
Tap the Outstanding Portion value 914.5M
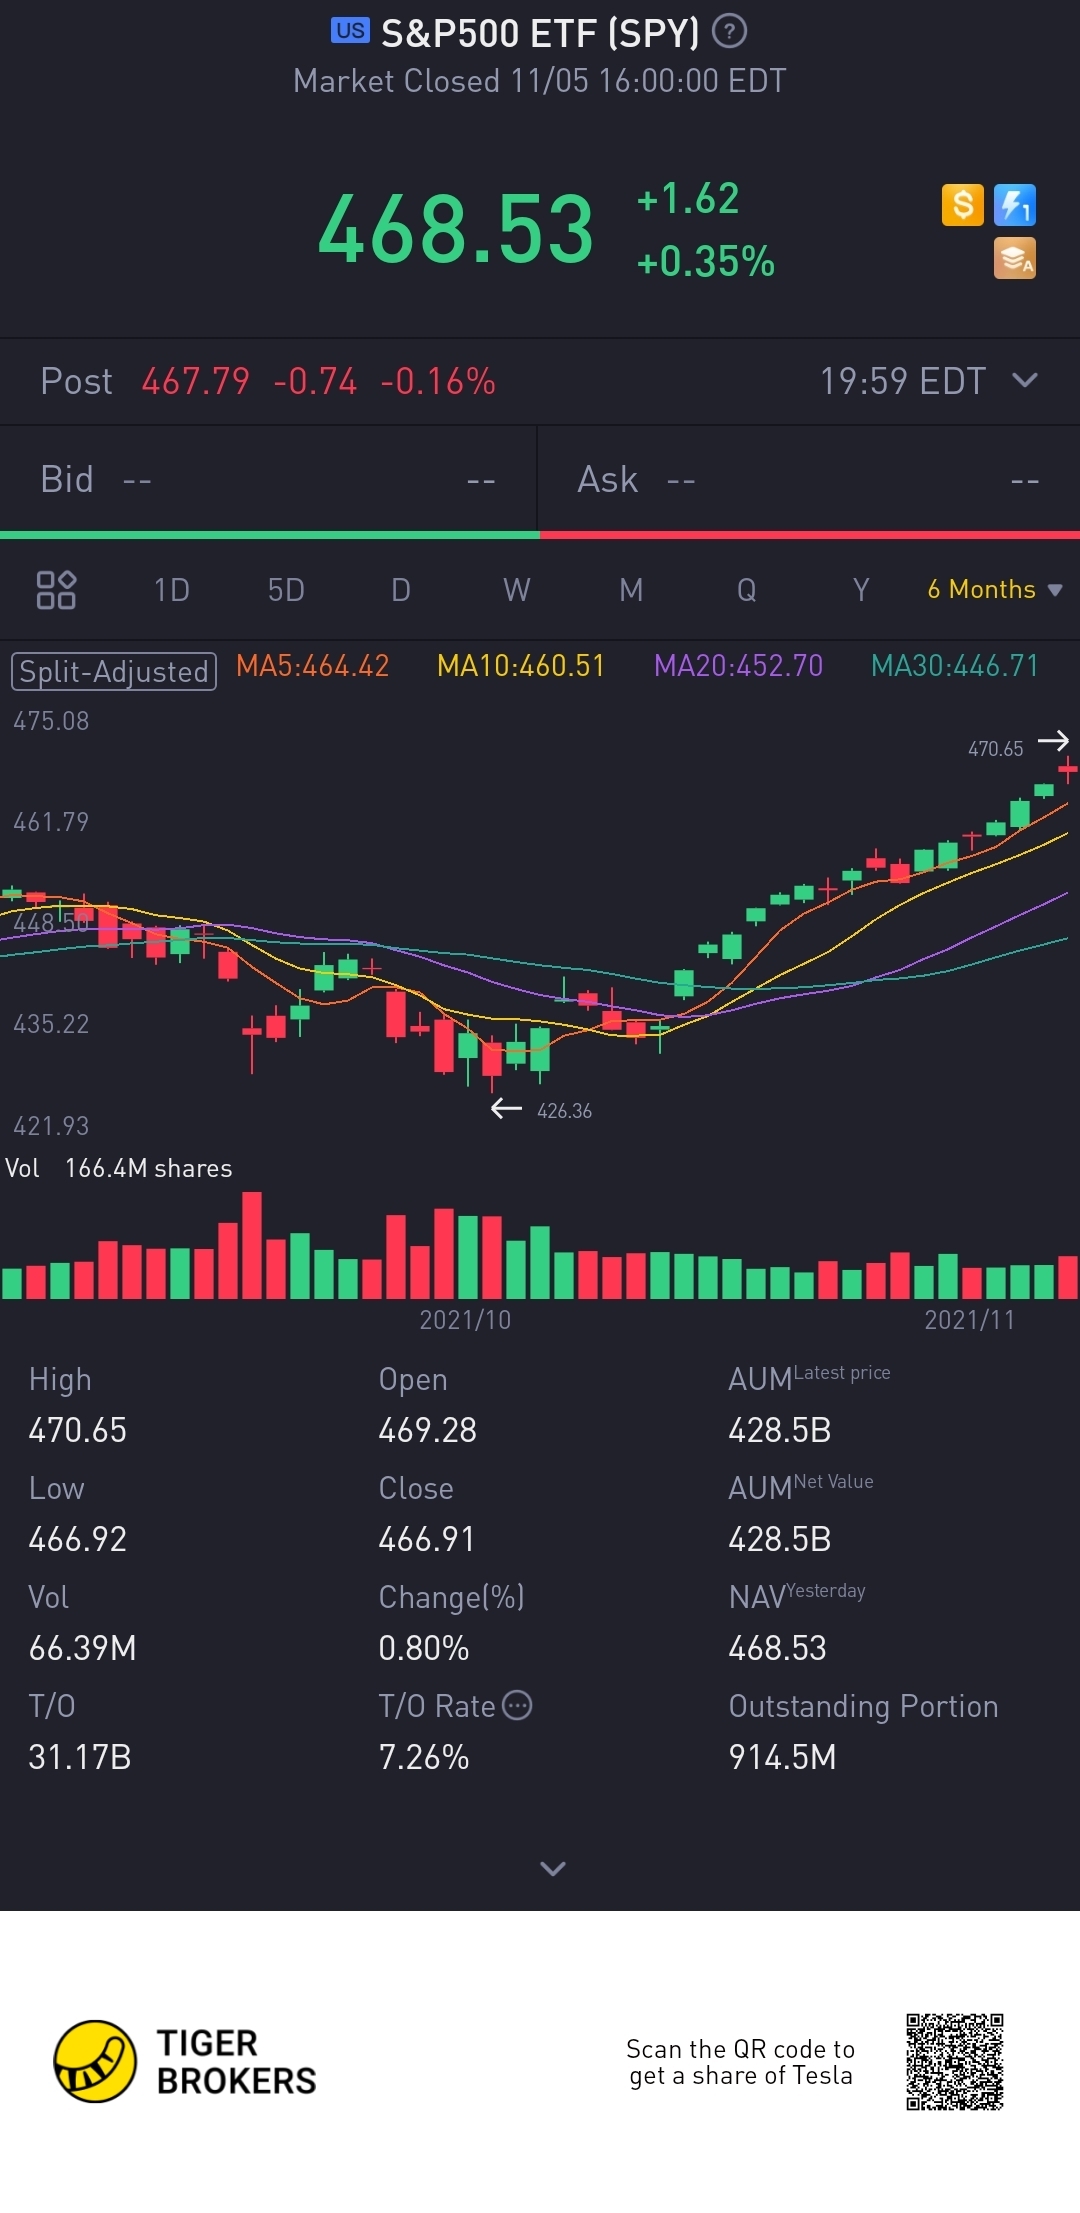[783, 1757]
